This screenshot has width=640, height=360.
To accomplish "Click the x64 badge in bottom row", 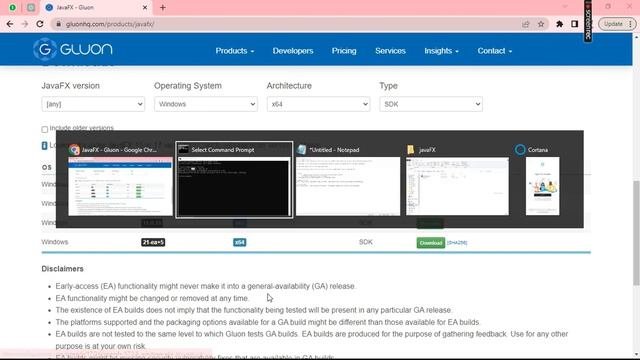I will (240, 242).
